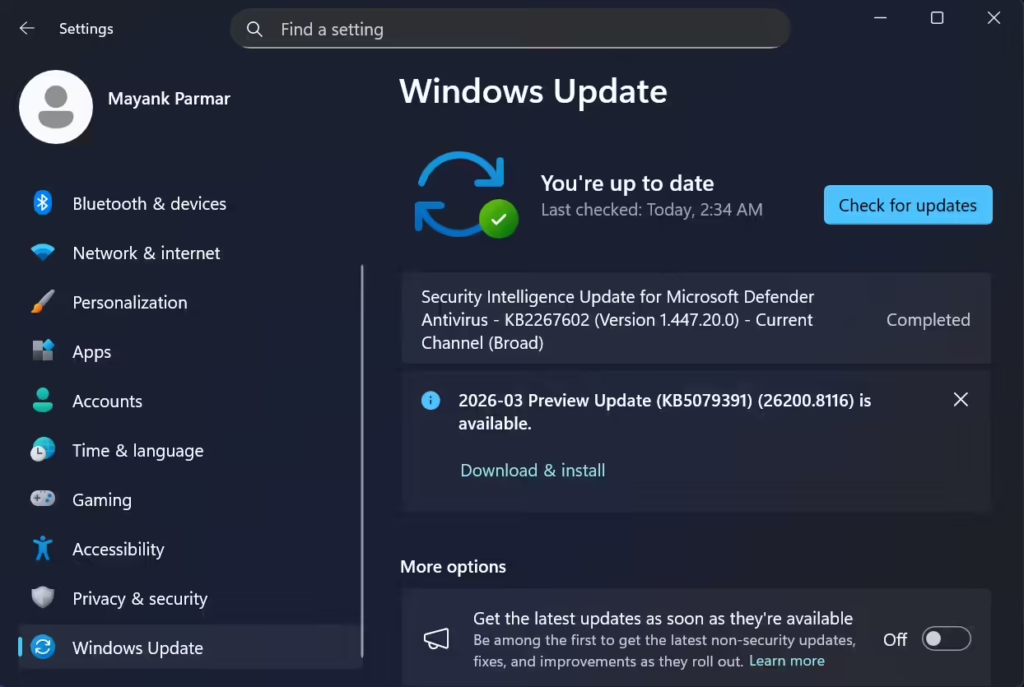Dismiss the KB5079391 update notification
Image resolution: width=1024 pixels, height=687 pixels.
point(961,399)
